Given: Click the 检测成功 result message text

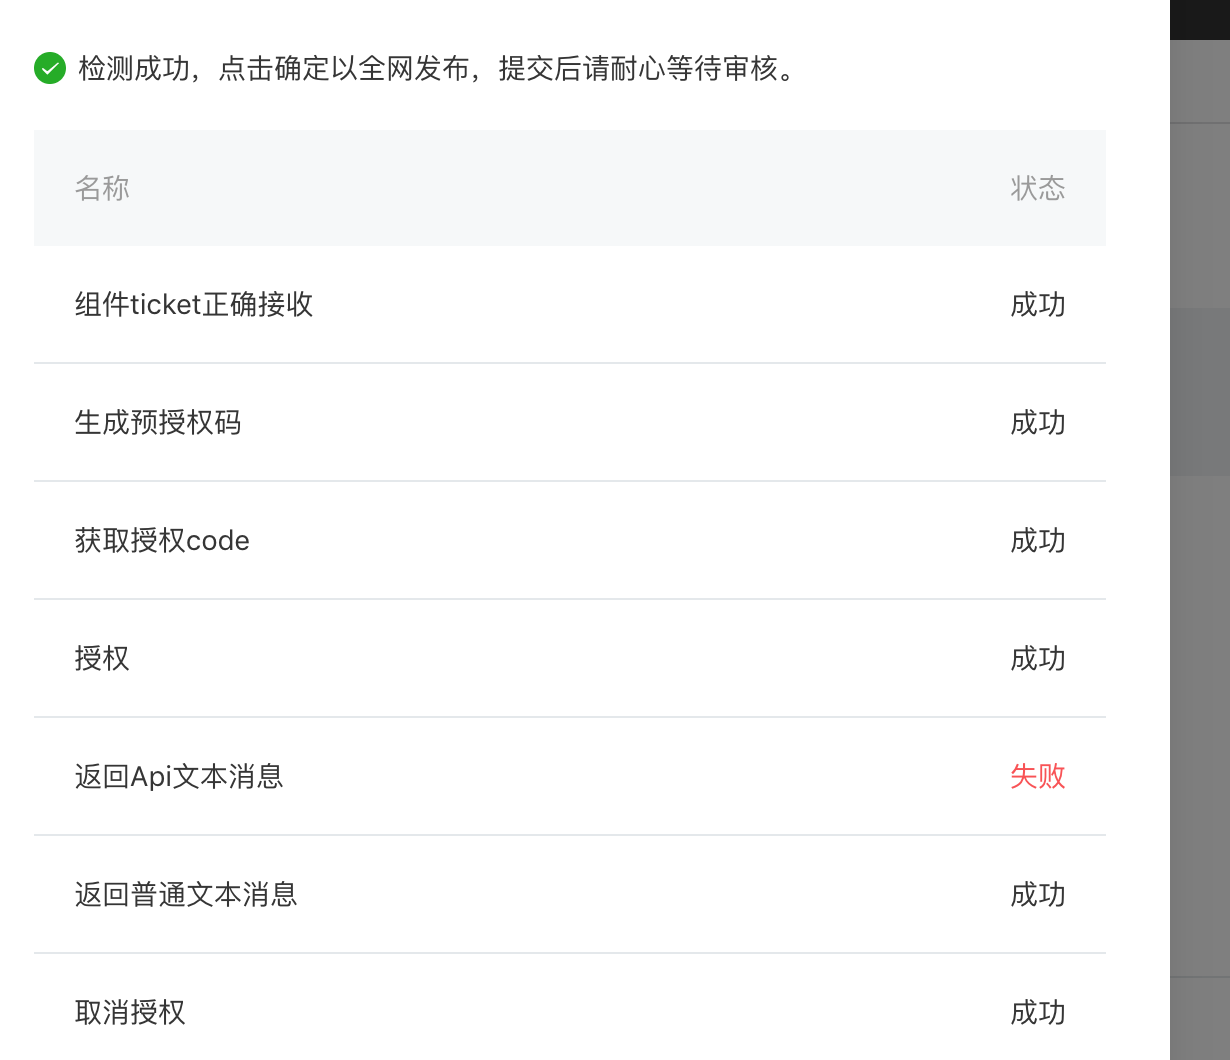Looking at the screenshot, I should tap(438, 69).
